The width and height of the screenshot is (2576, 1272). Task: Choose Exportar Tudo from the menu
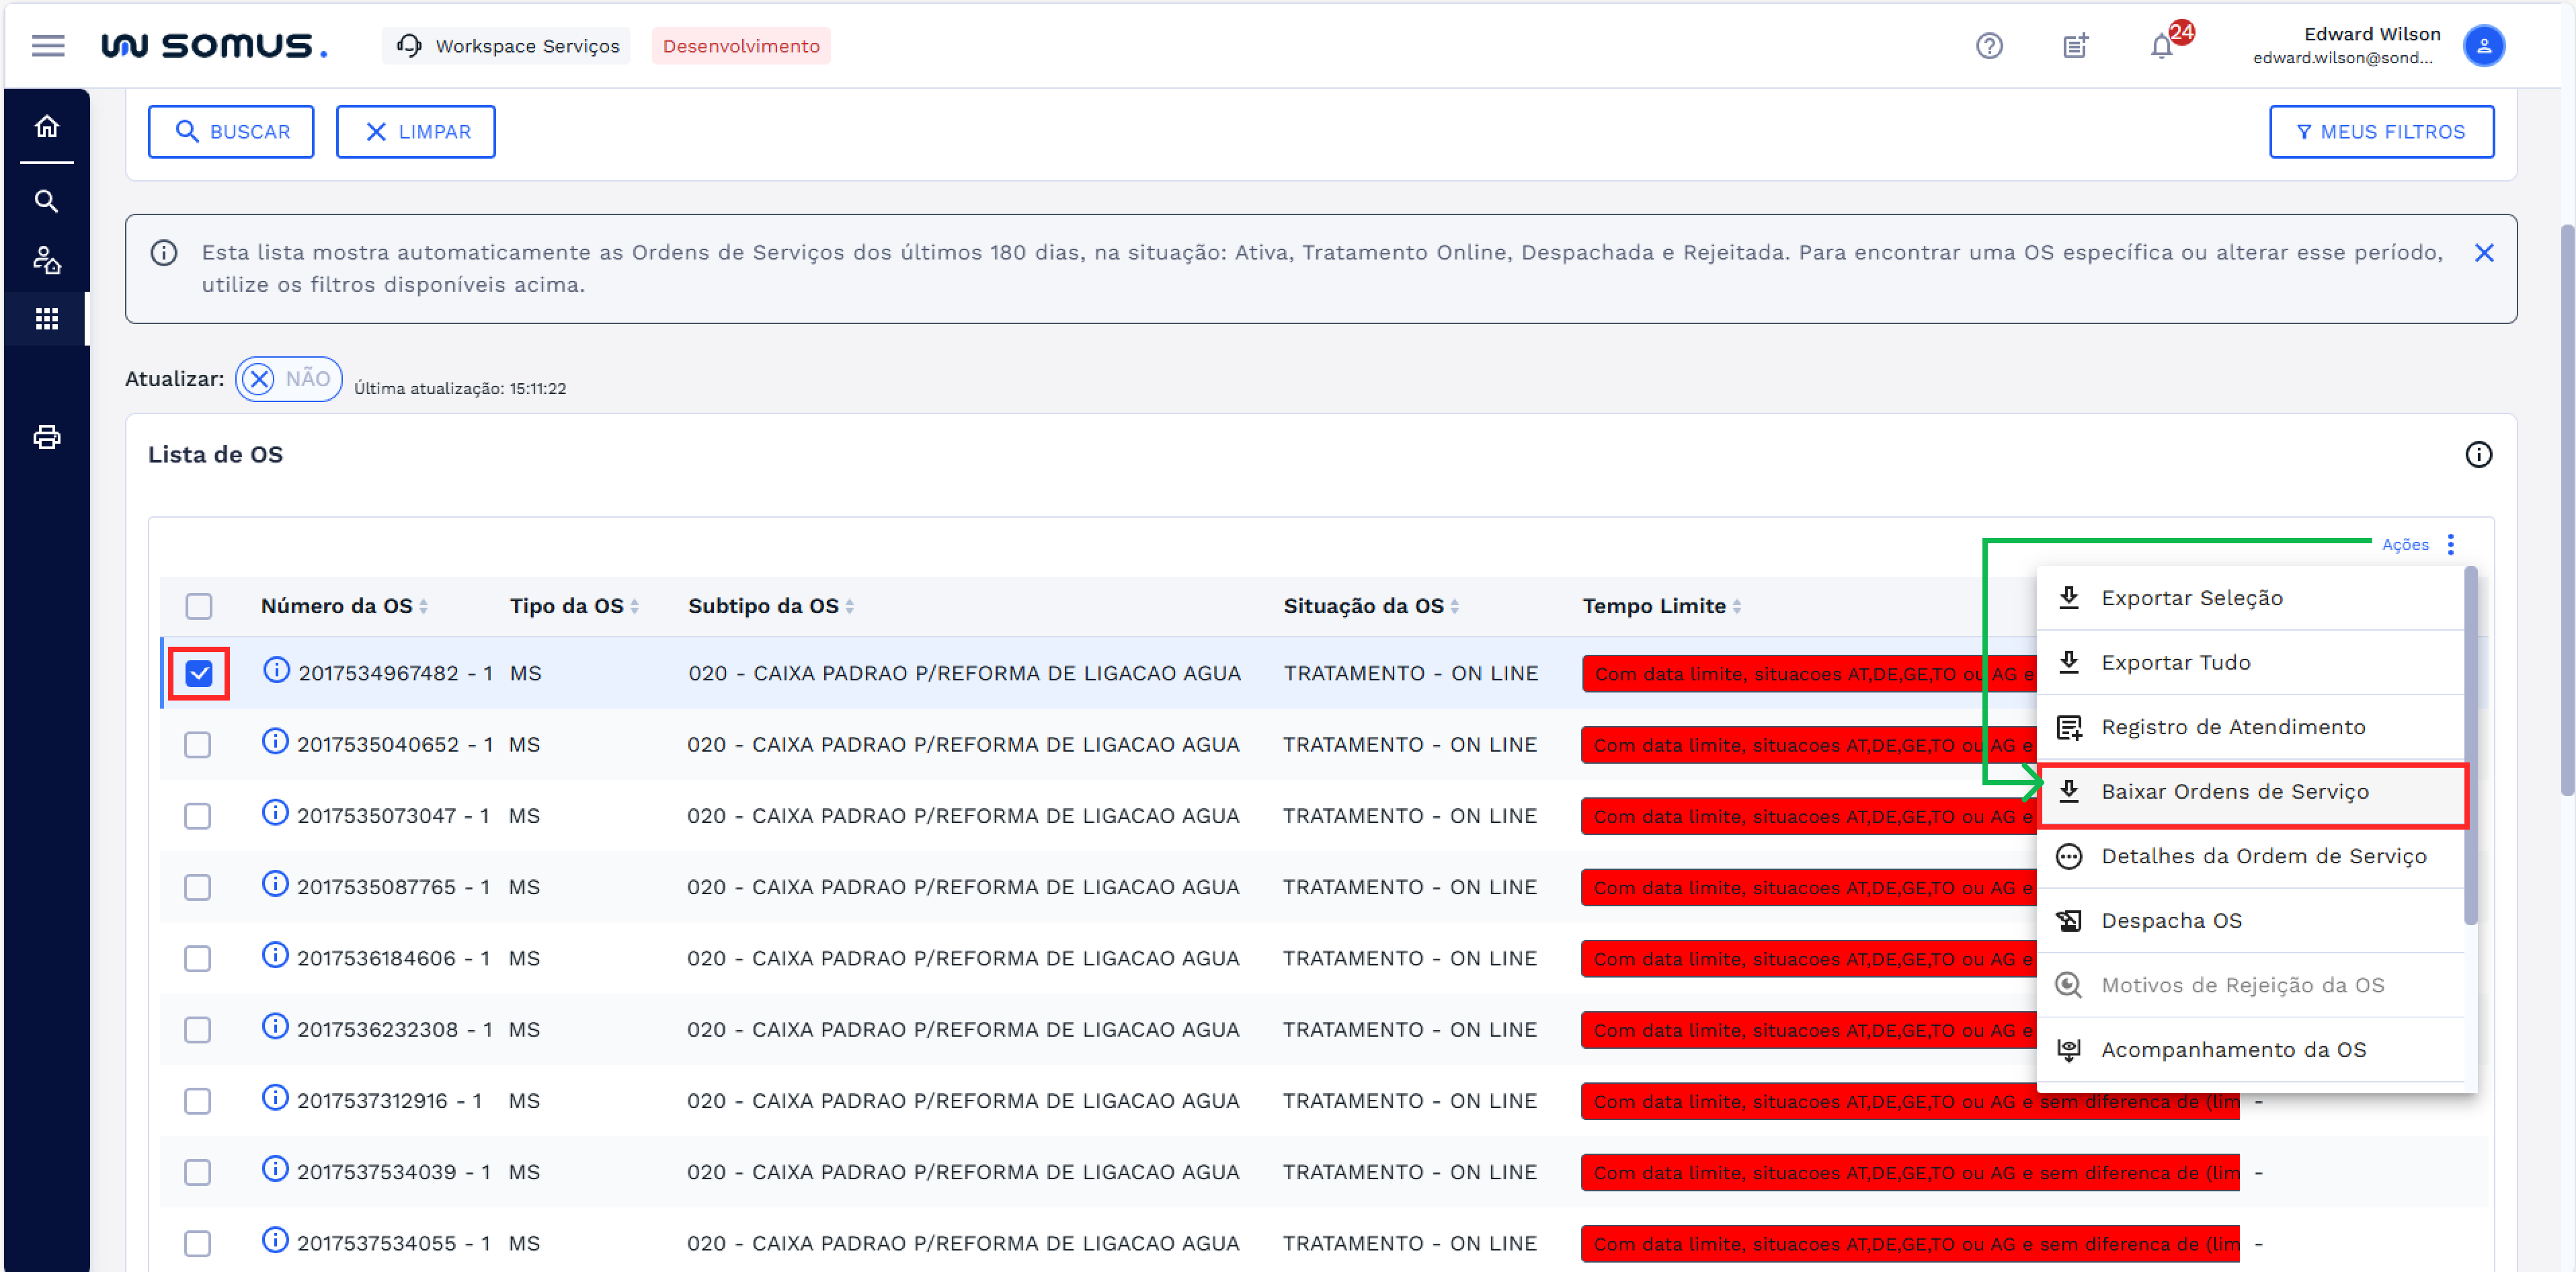point(2175,663)
